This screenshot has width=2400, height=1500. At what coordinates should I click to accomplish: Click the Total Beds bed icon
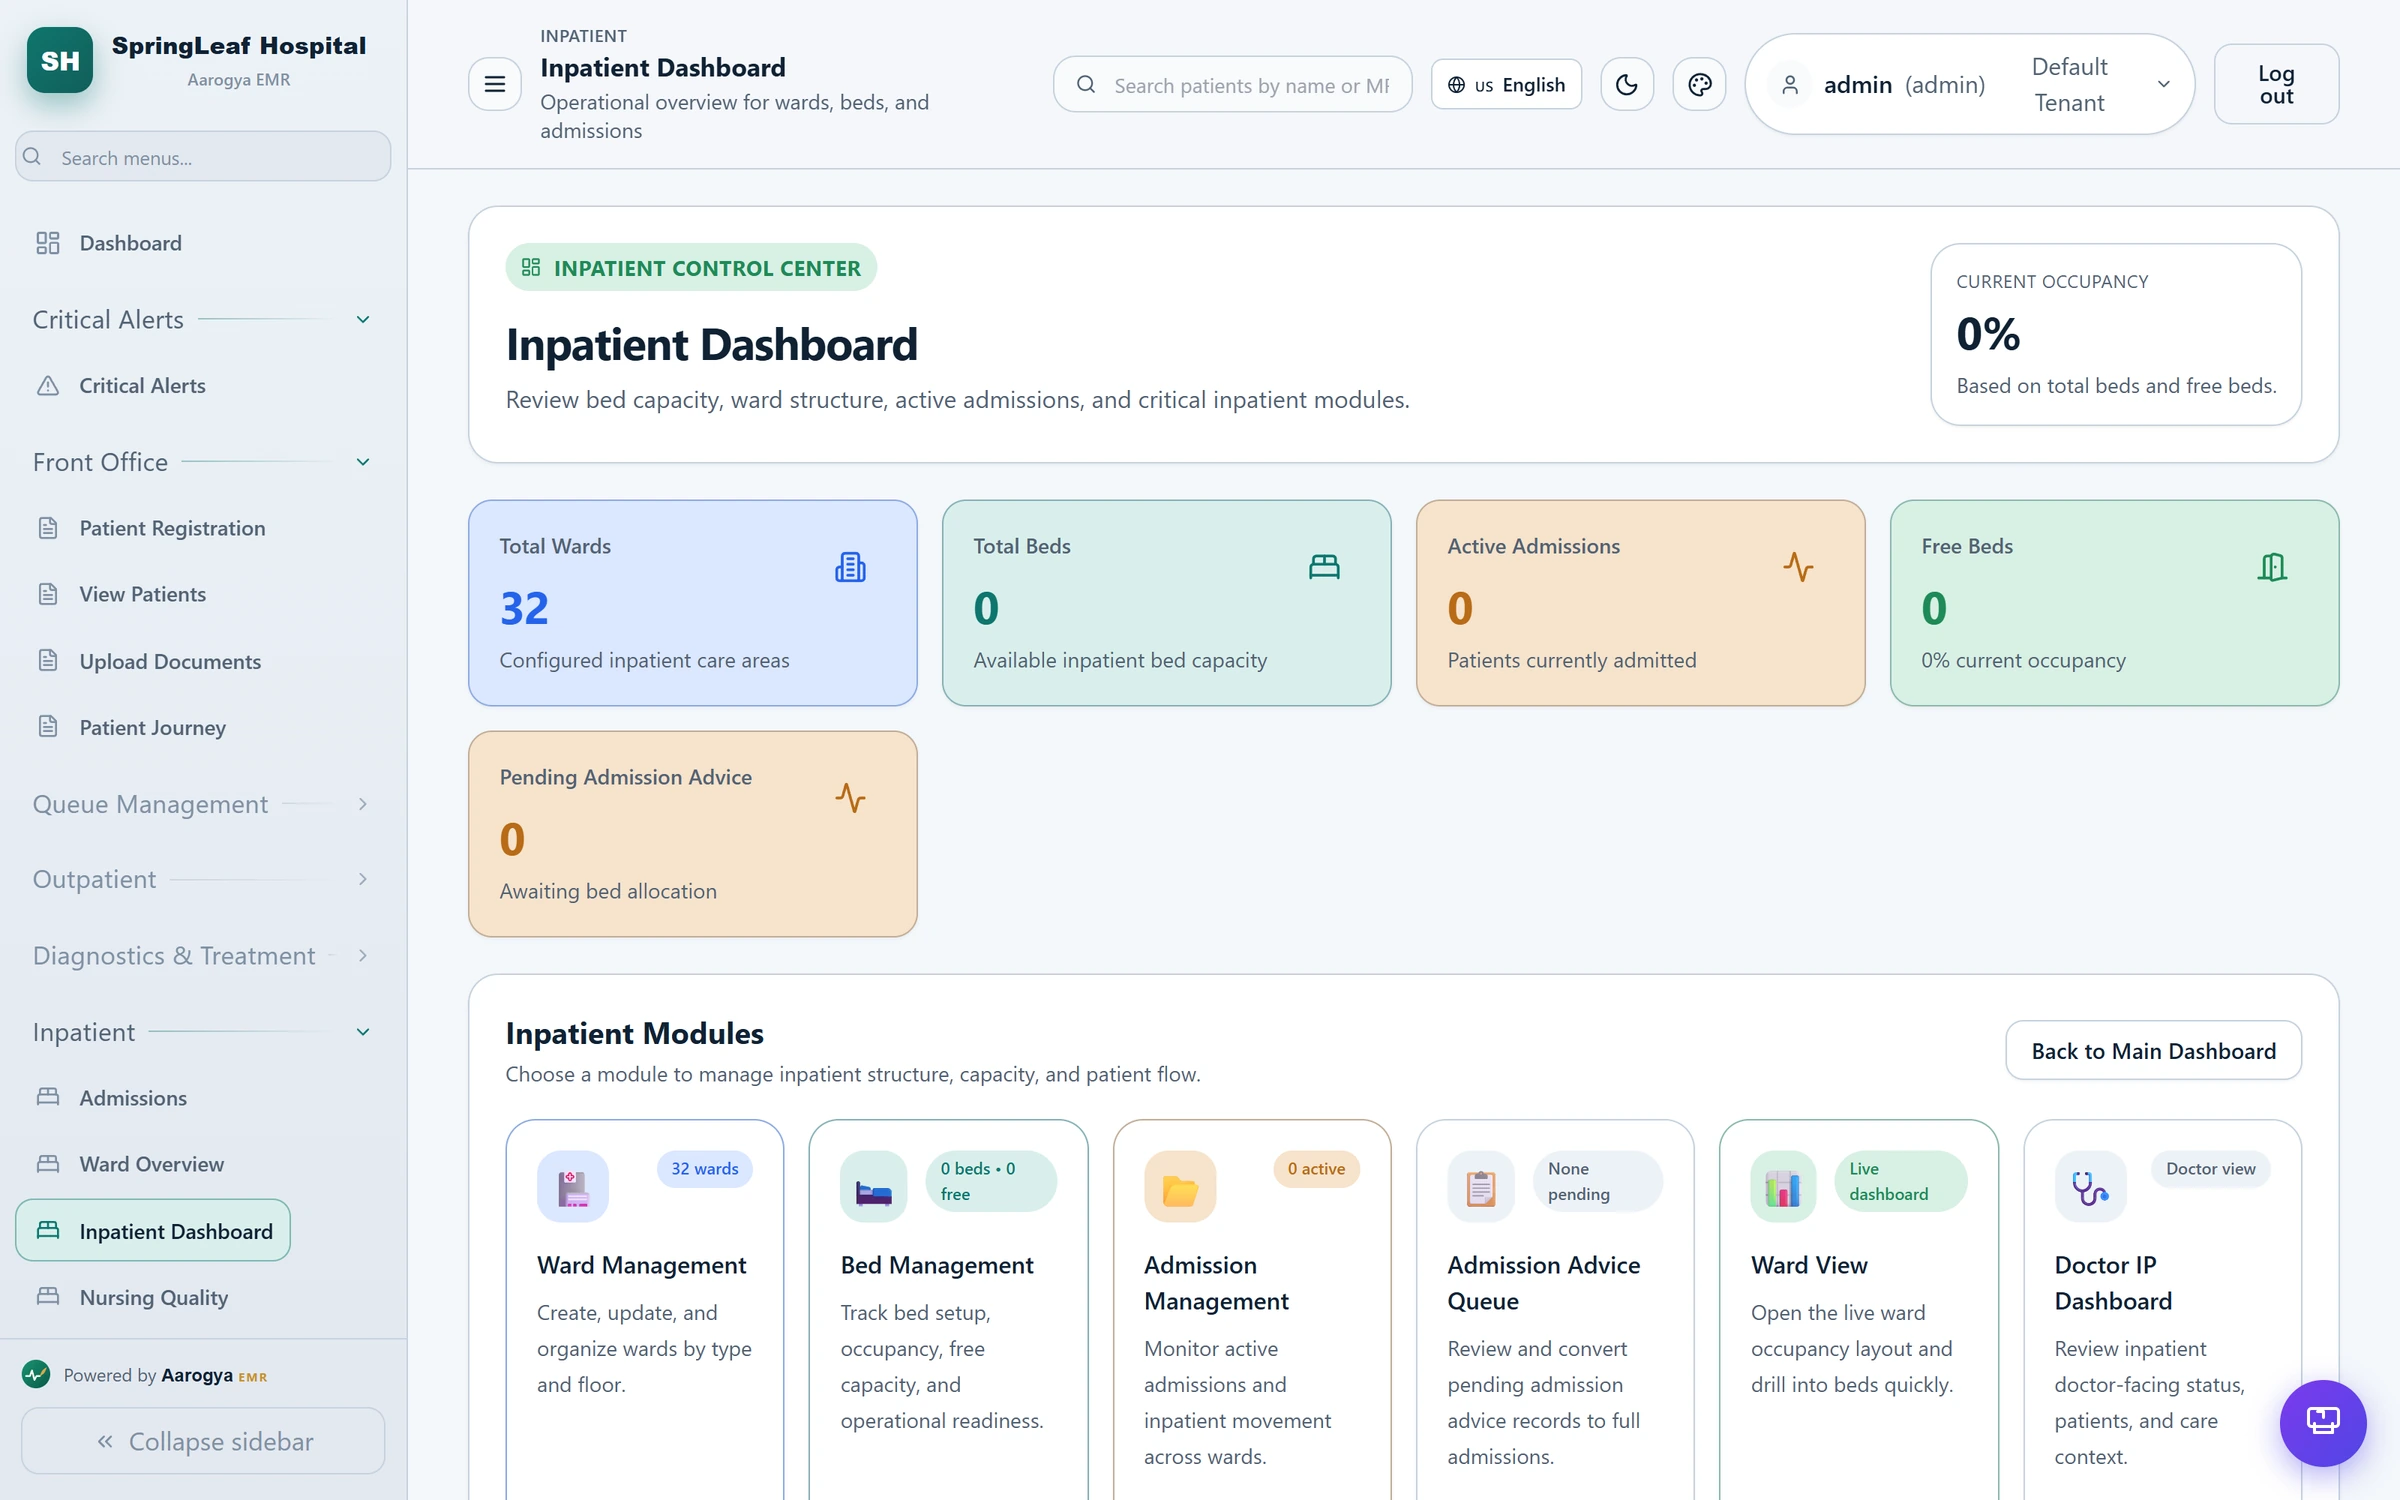1324,567
